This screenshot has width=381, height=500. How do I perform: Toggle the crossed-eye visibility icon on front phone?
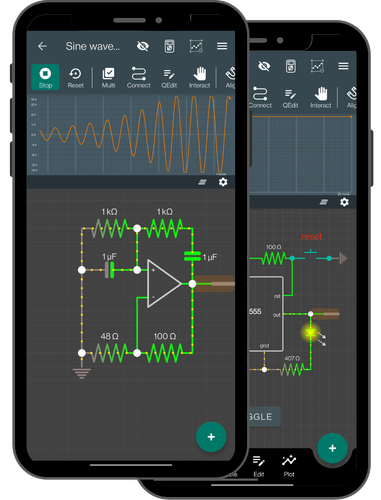(x=143, y=46)
